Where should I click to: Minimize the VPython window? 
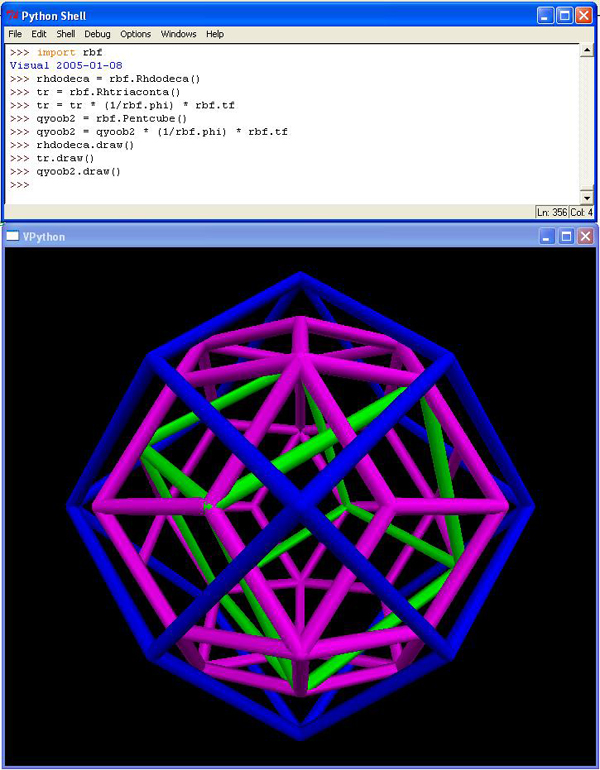pyautogui.click(x=547, y=236)
